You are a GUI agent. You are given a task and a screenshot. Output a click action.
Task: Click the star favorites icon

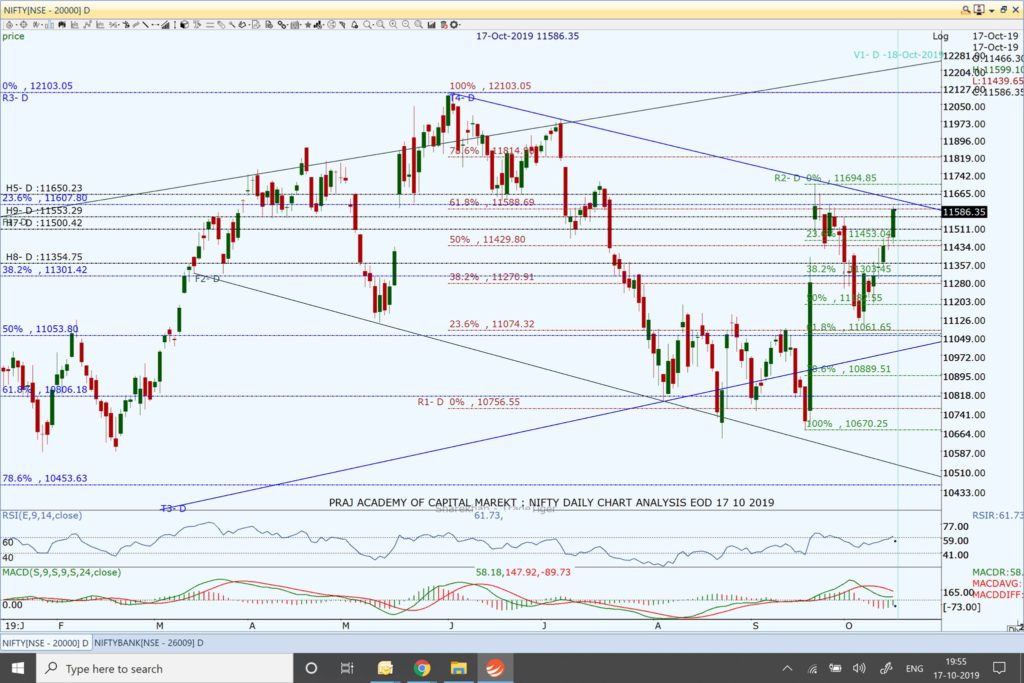308,25
